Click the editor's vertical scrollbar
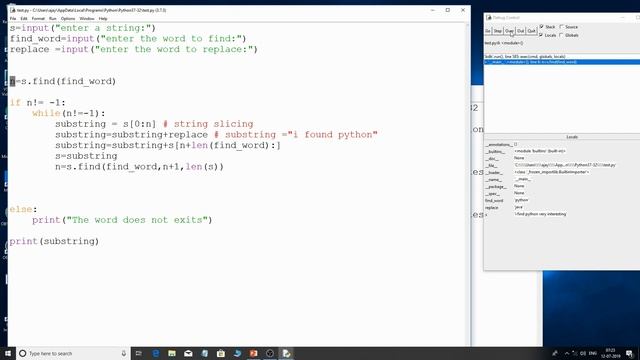Image resolution: width=640 pixels, height=360 pixels. pyautogui.click(x=468, y=184)
